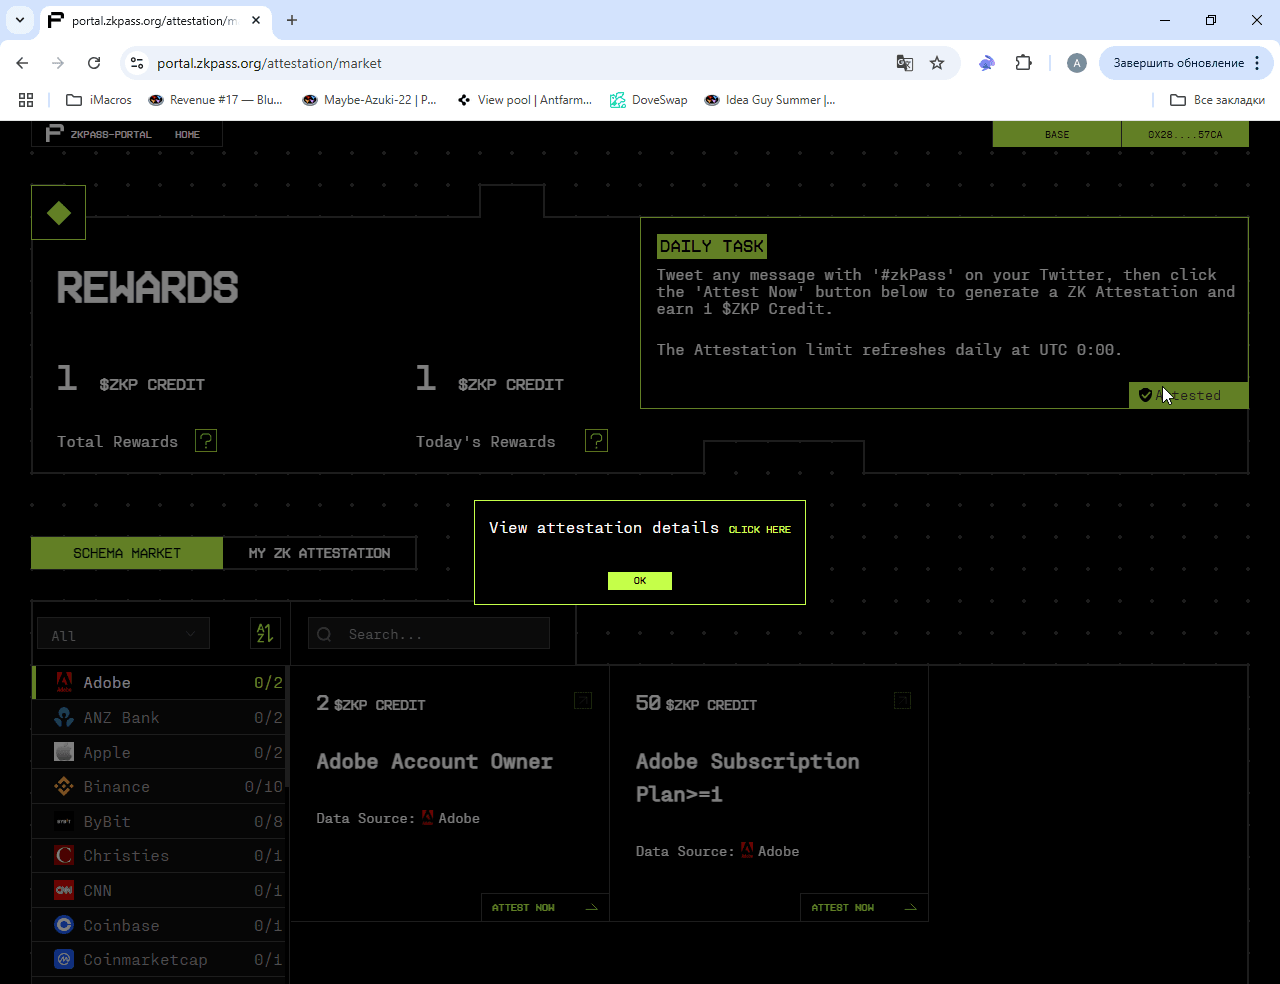Confirm the dialog with OK
The height and width of the screenshot is (984, 1280).
click(x=640, y=581)
